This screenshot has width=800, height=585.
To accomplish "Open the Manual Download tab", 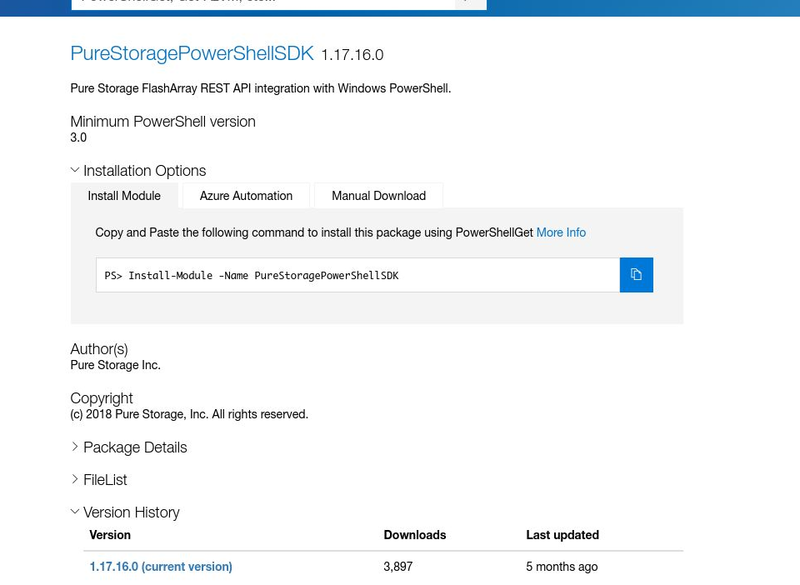I will pos(379,196).
